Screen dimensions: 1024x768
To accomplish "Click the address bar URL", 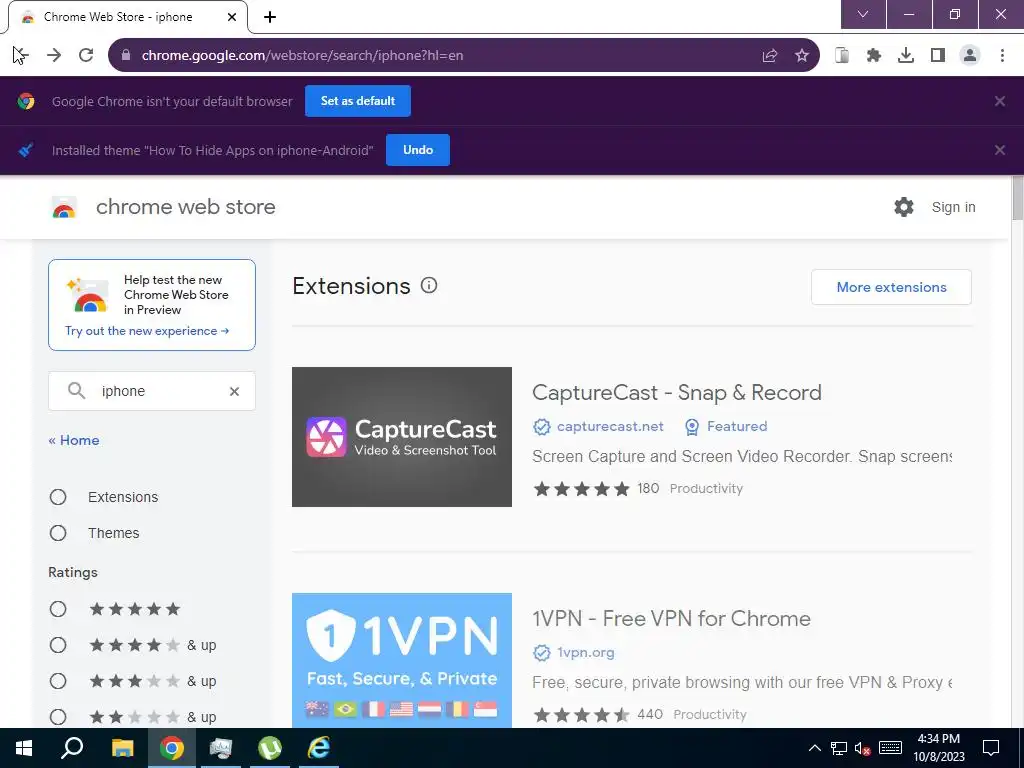I will [302, 56].
